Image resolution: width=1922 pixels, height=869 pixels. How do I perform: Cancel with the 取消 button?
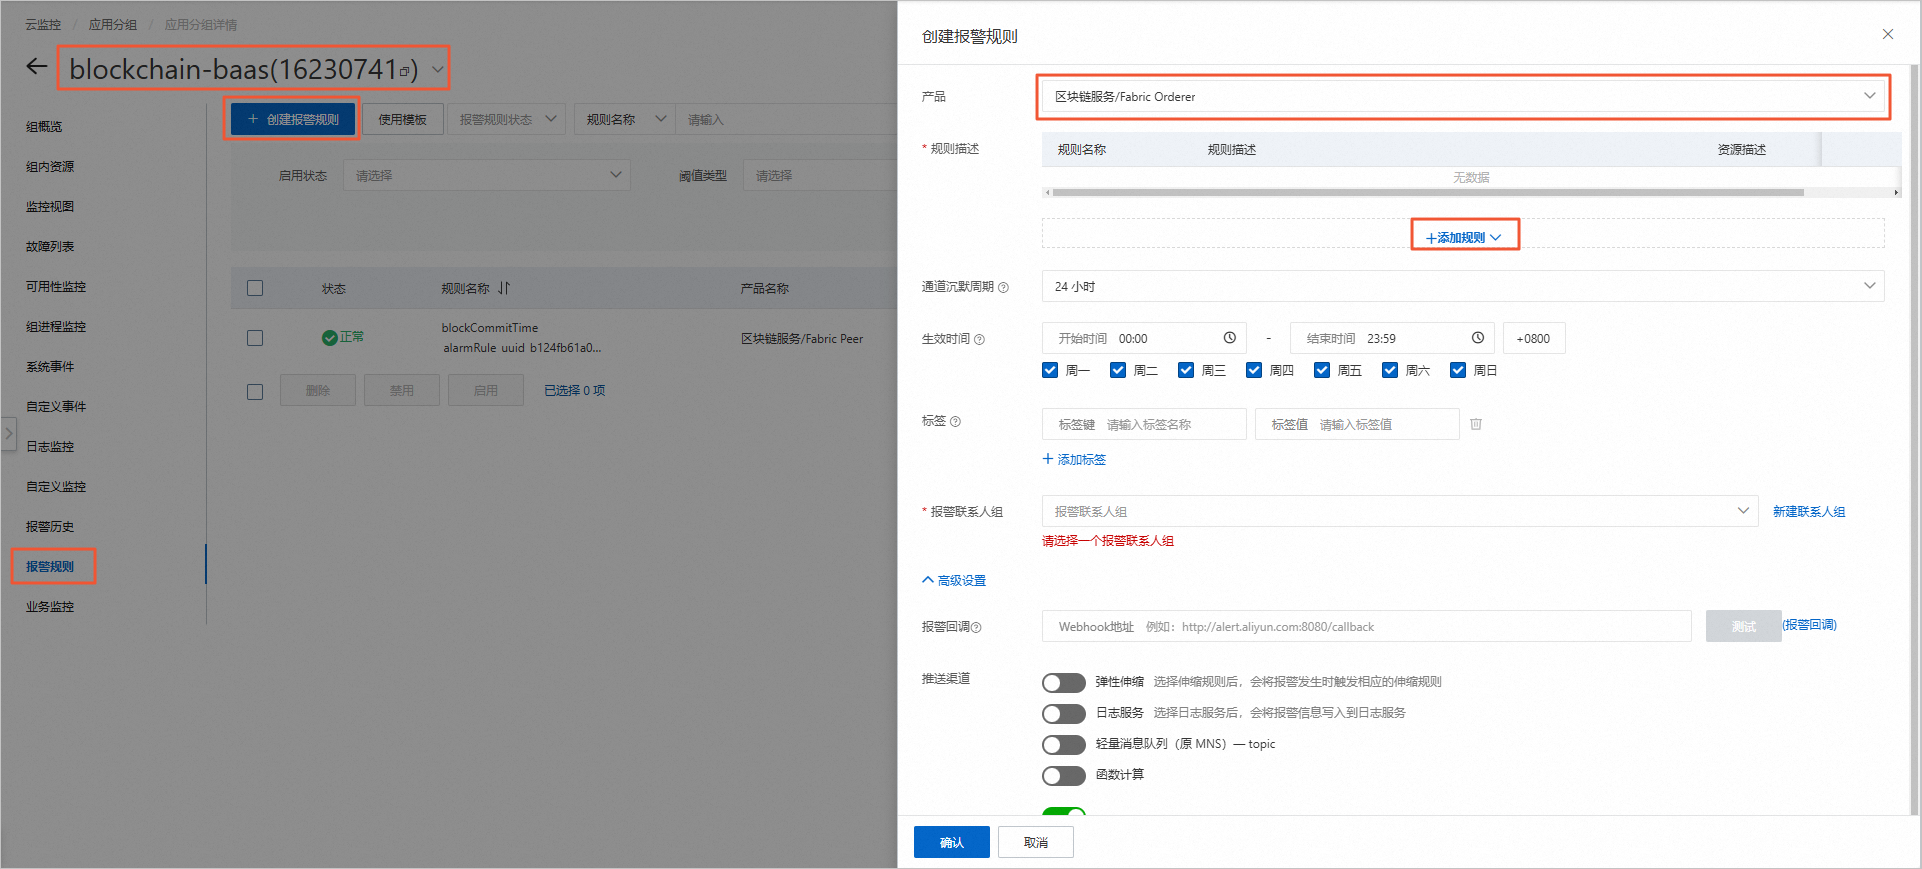(1036, 842)
